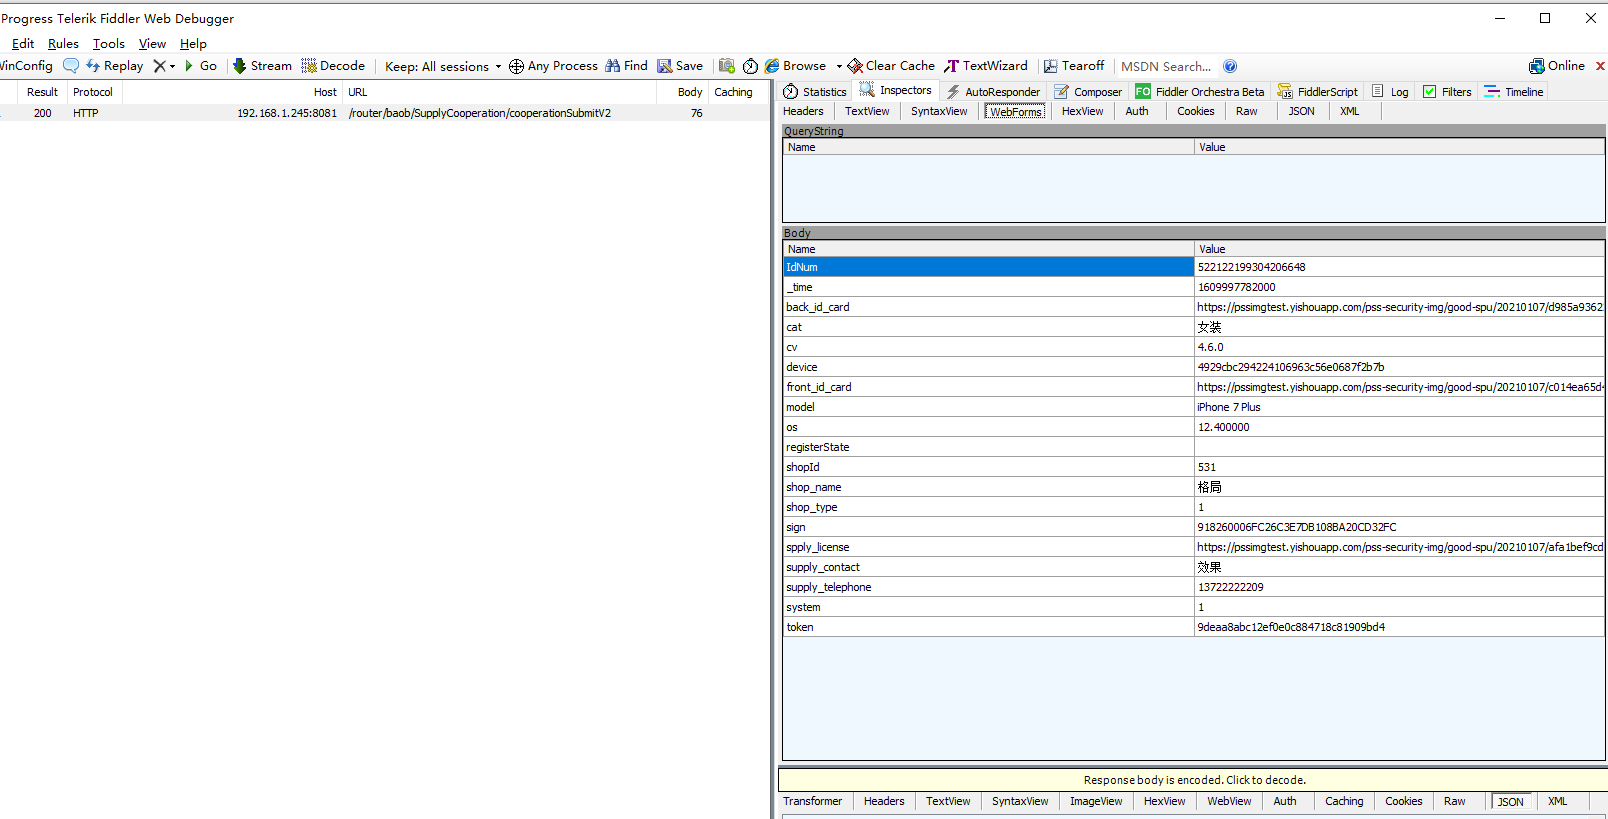Click Clear Cache

891,66
